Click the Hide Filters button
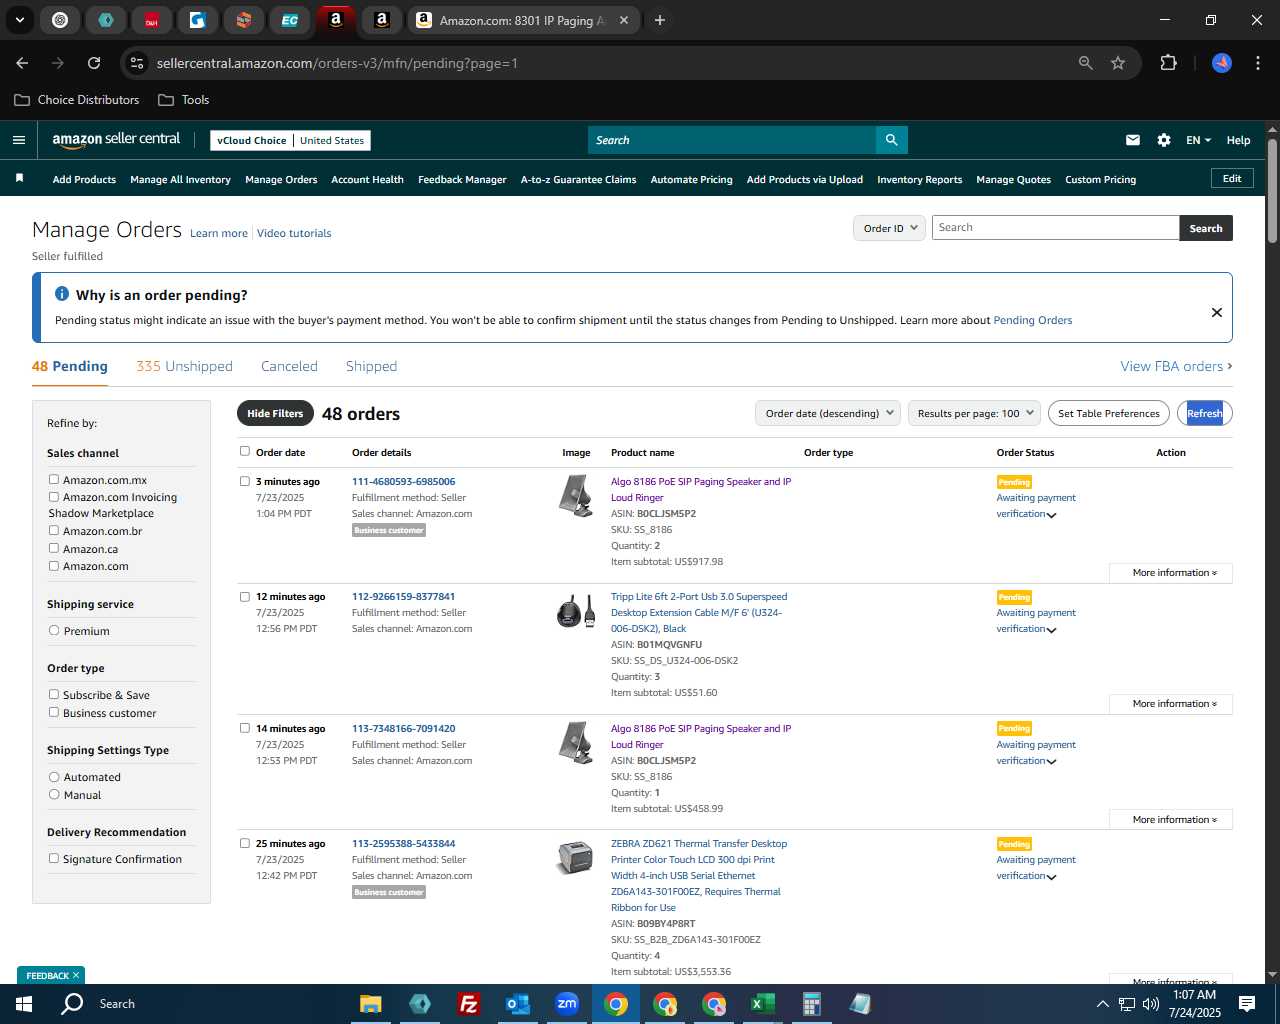The image size is (1280, 1024). point(275,413)
